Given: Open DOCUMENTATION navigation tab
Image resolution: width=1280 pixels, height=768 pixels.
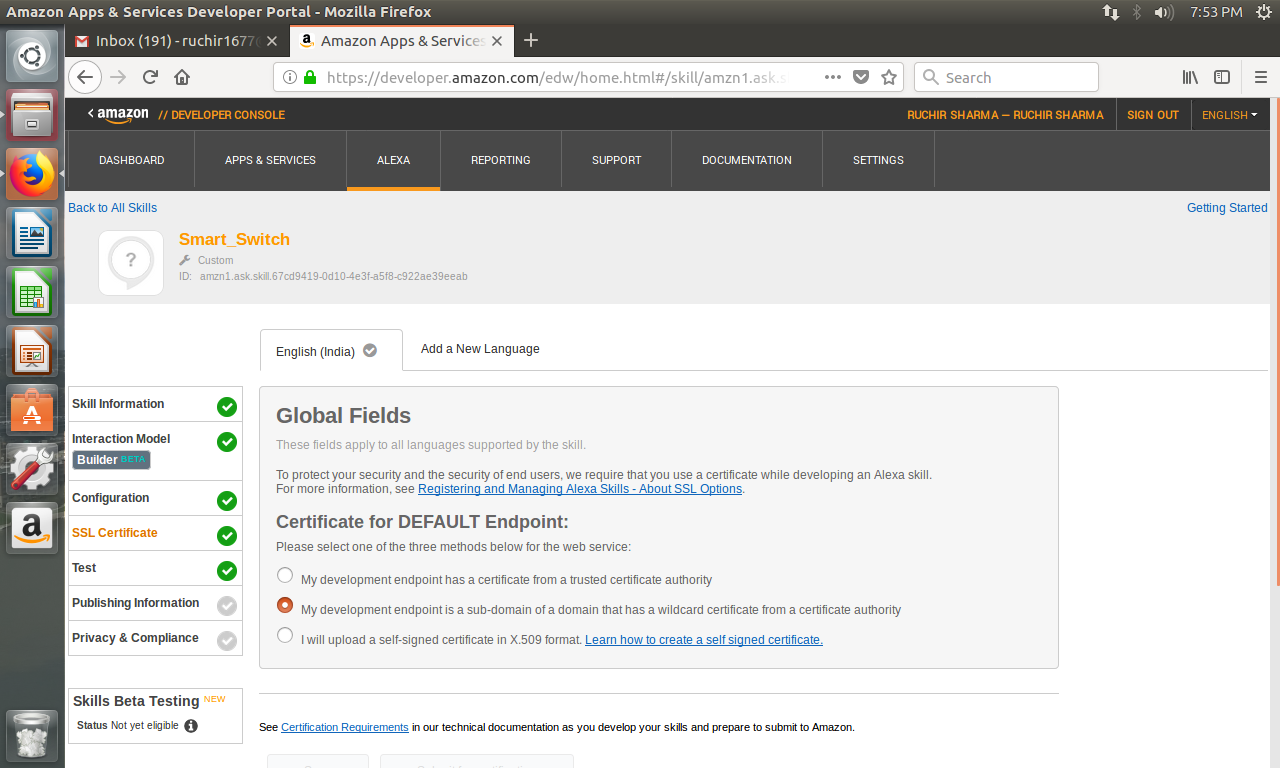Looking at the screenshot, I should coord(747,160).
